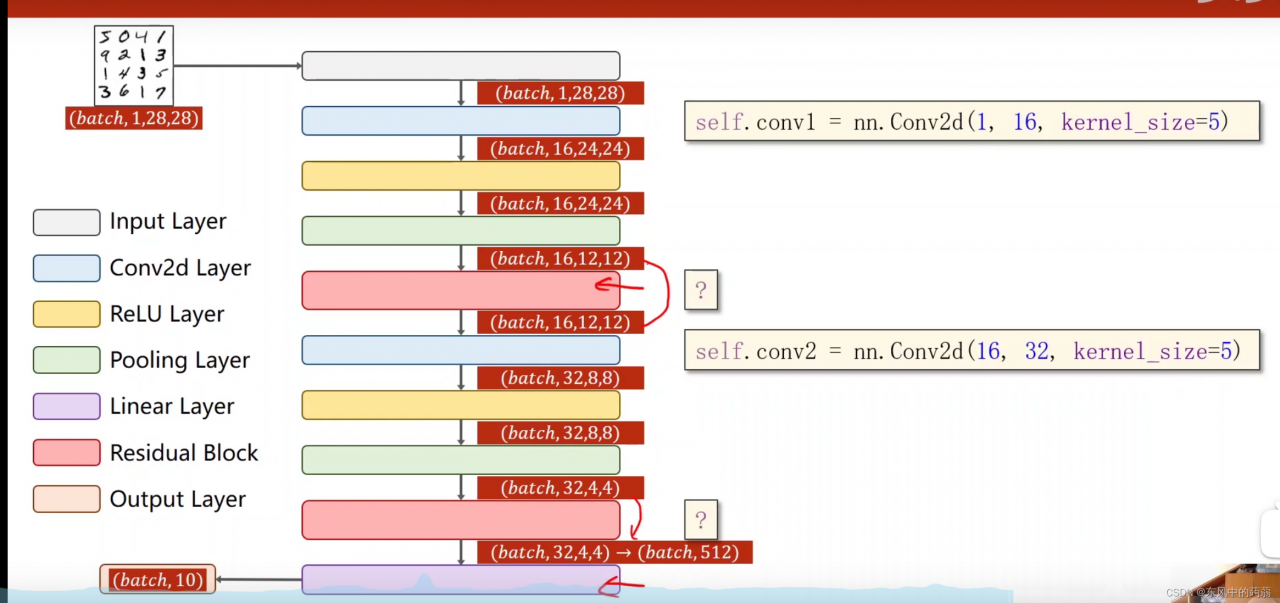This screenshot has height=603, width=1280.
Task: Click the standalone (batch,32,4,4) shape label
Action: point(561,488)
